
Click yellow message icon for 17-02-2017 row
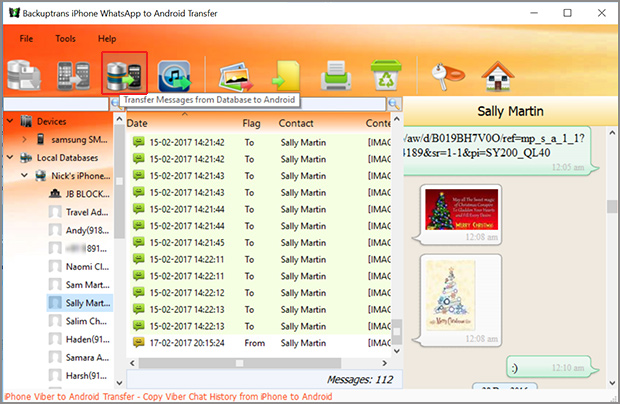click(x=139, y=342)
